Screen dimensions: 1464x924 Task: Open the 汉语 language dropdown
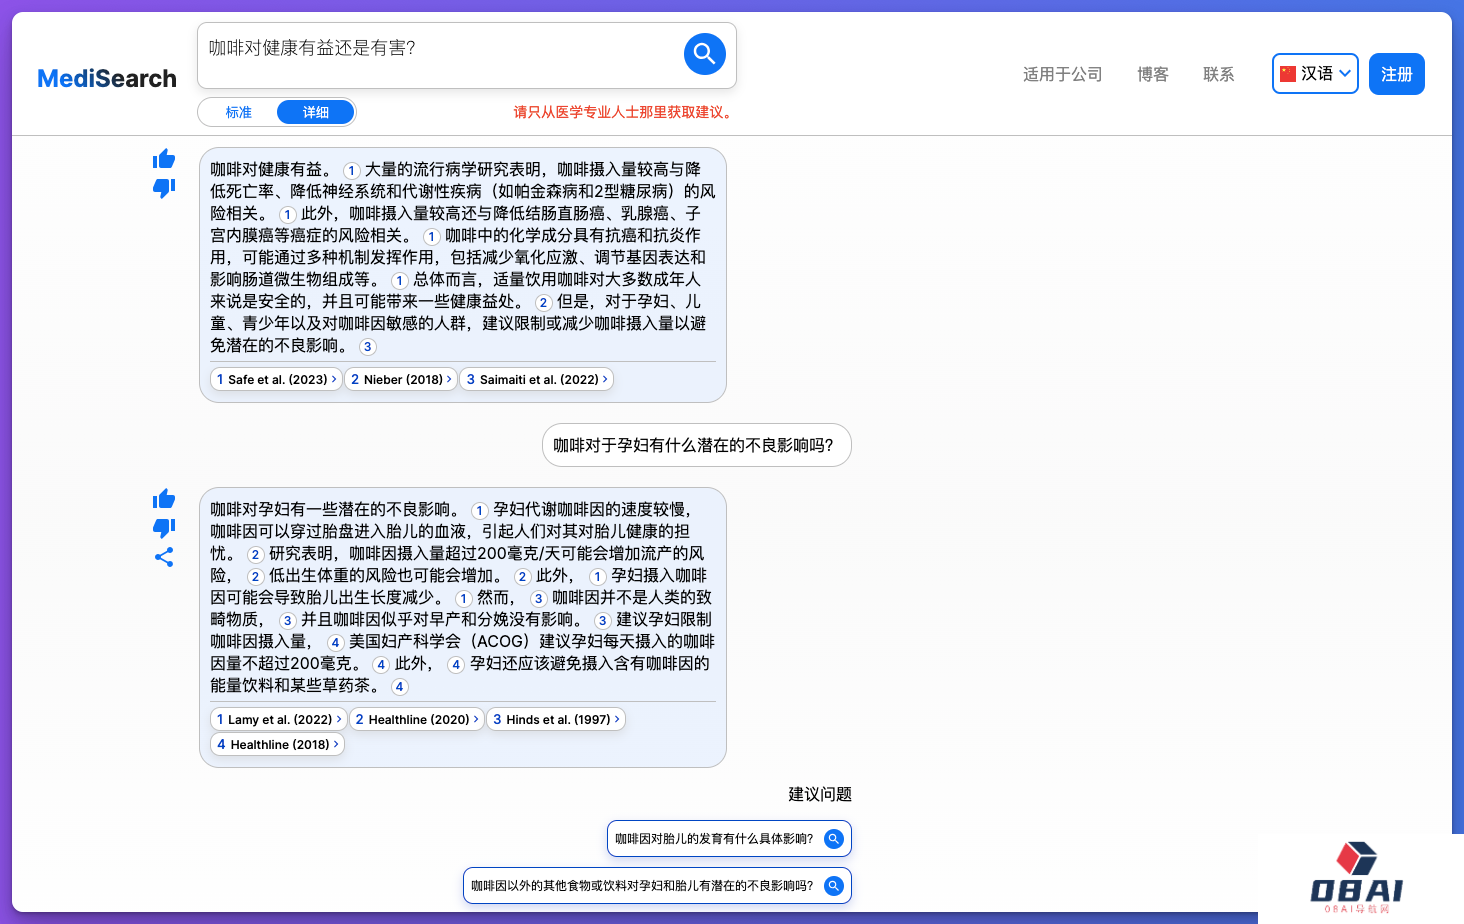[1314, 74]
